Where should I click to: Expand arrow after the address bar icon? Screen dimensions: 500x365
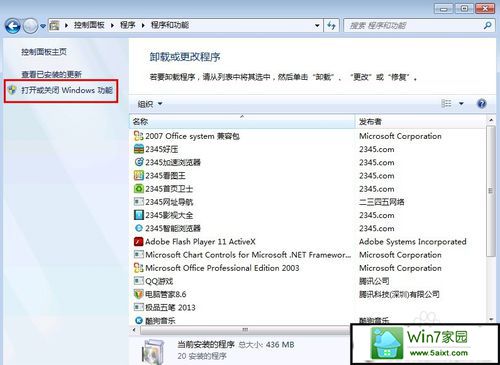pyautogui.click(x=66, y=25)
